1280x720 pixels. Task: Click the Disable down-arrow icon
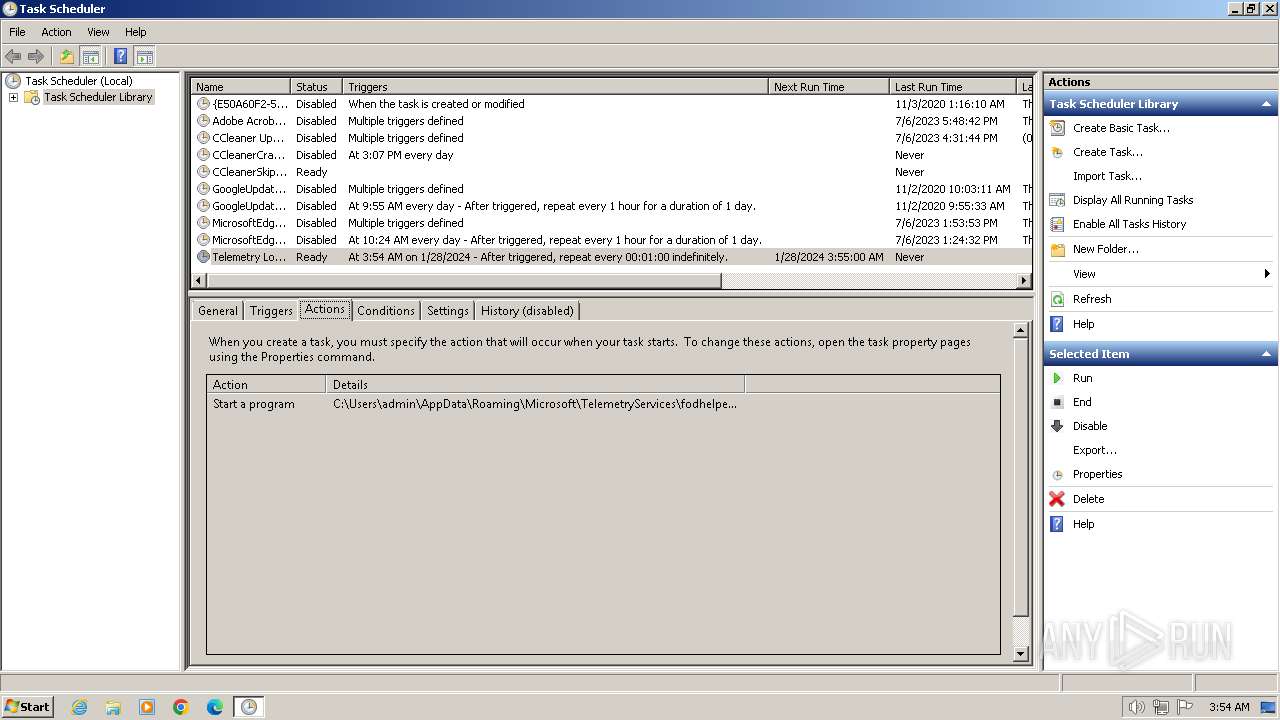pyautogui.click(x=1057, y=426)
